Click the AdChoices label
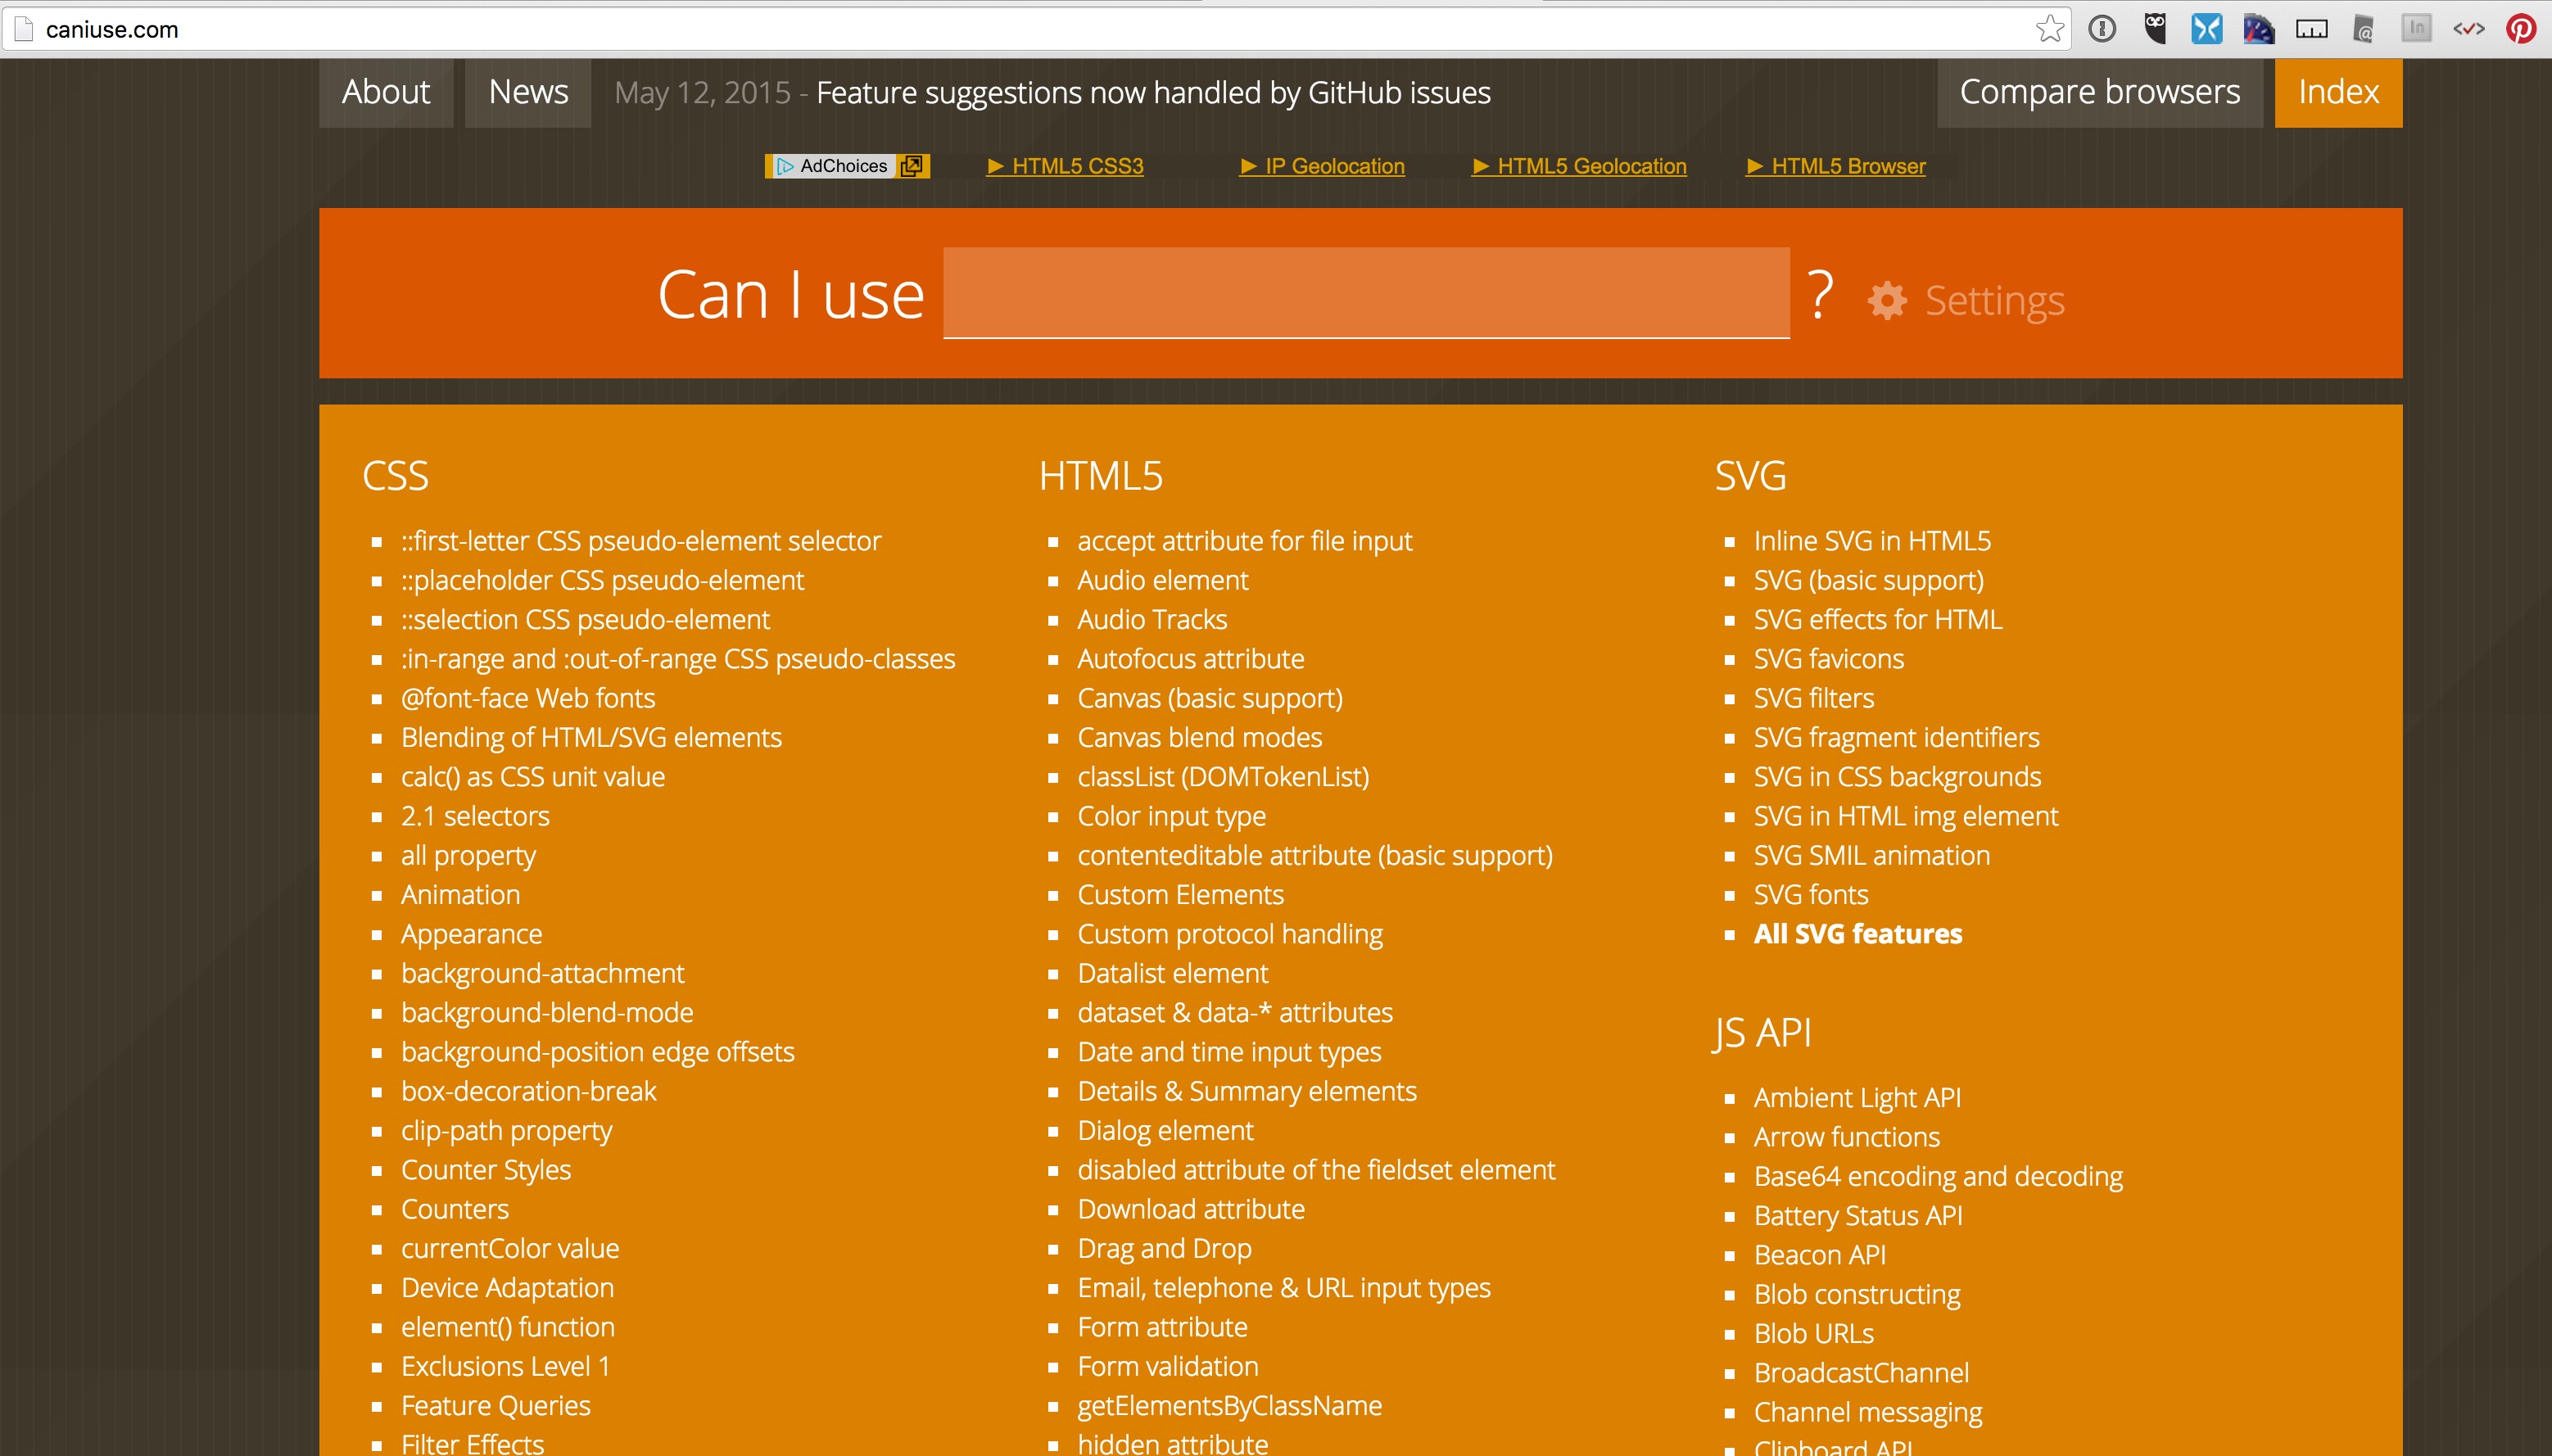The image size is (2552, 1456). point(843,166)
